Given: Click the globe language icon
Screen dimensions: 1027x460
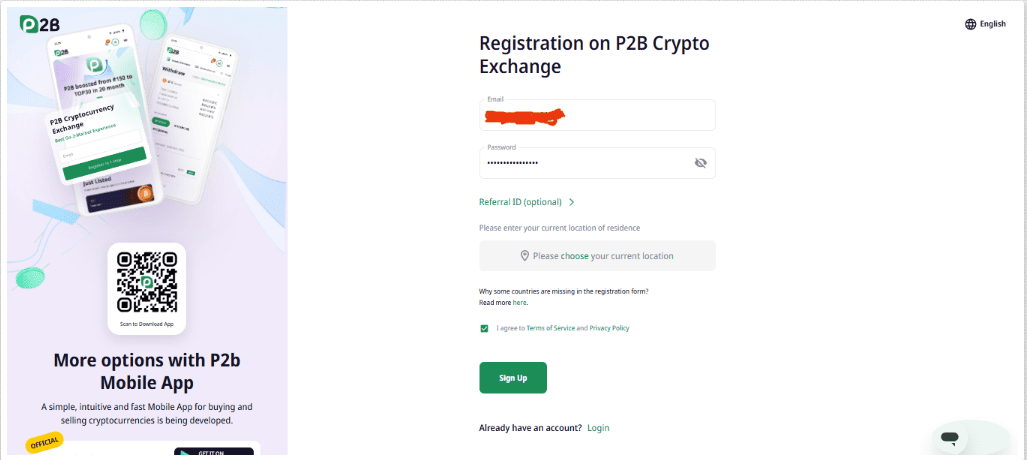Looking at the screenshot, I should pos(970,24).
